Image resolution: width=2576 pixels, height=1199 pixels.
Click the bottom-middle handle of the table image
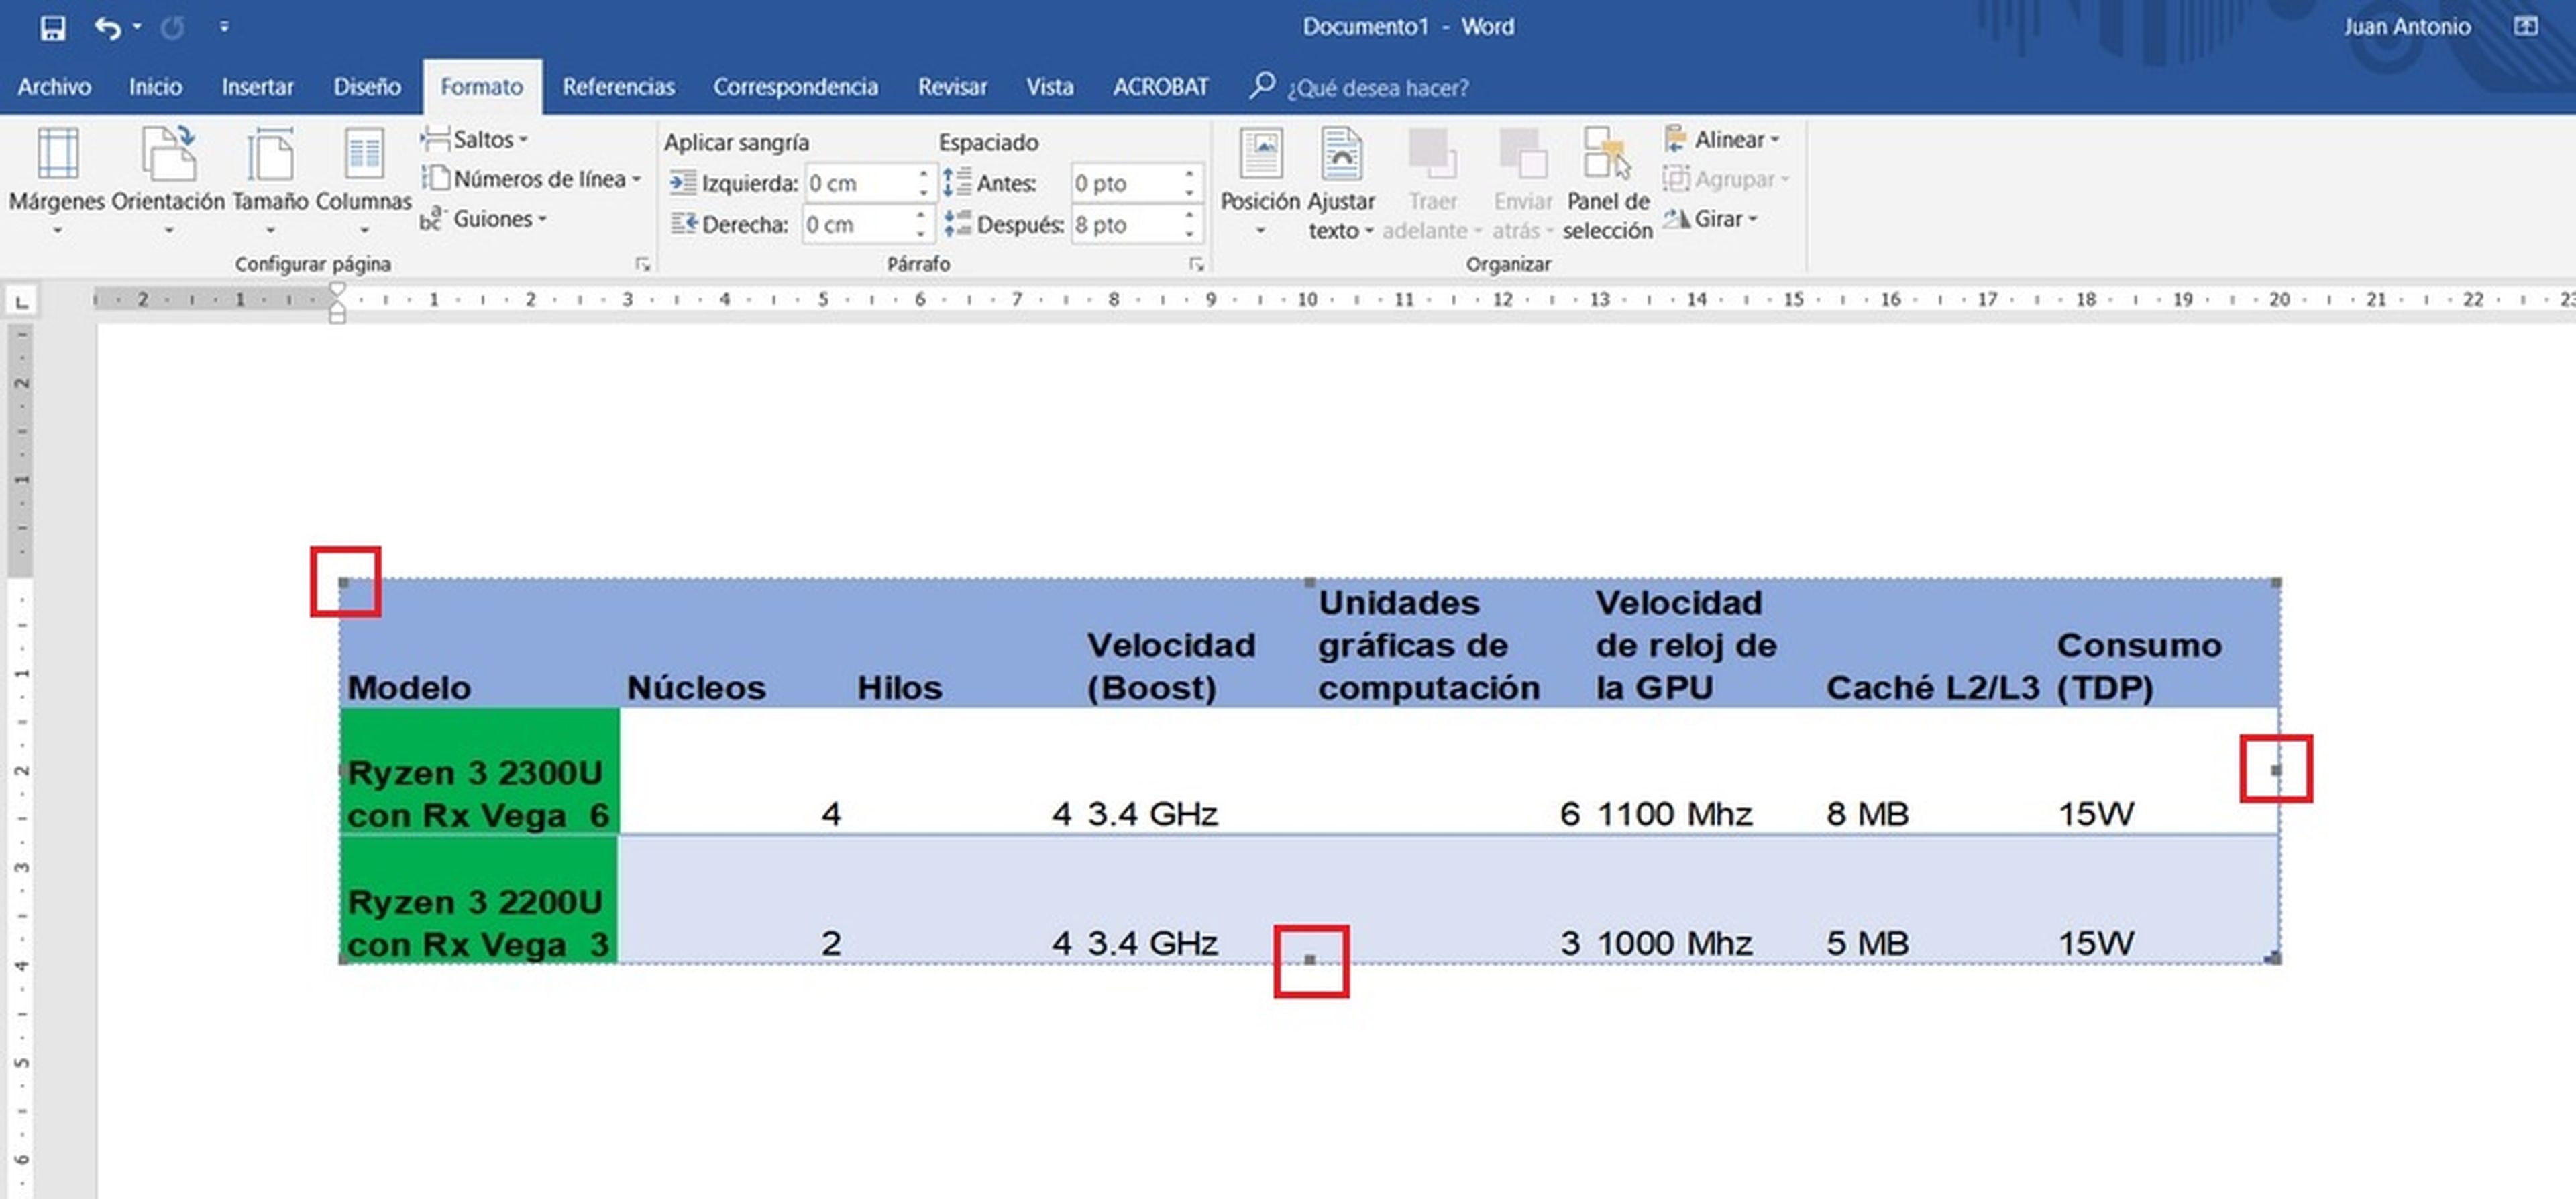tap(1310, 960)
